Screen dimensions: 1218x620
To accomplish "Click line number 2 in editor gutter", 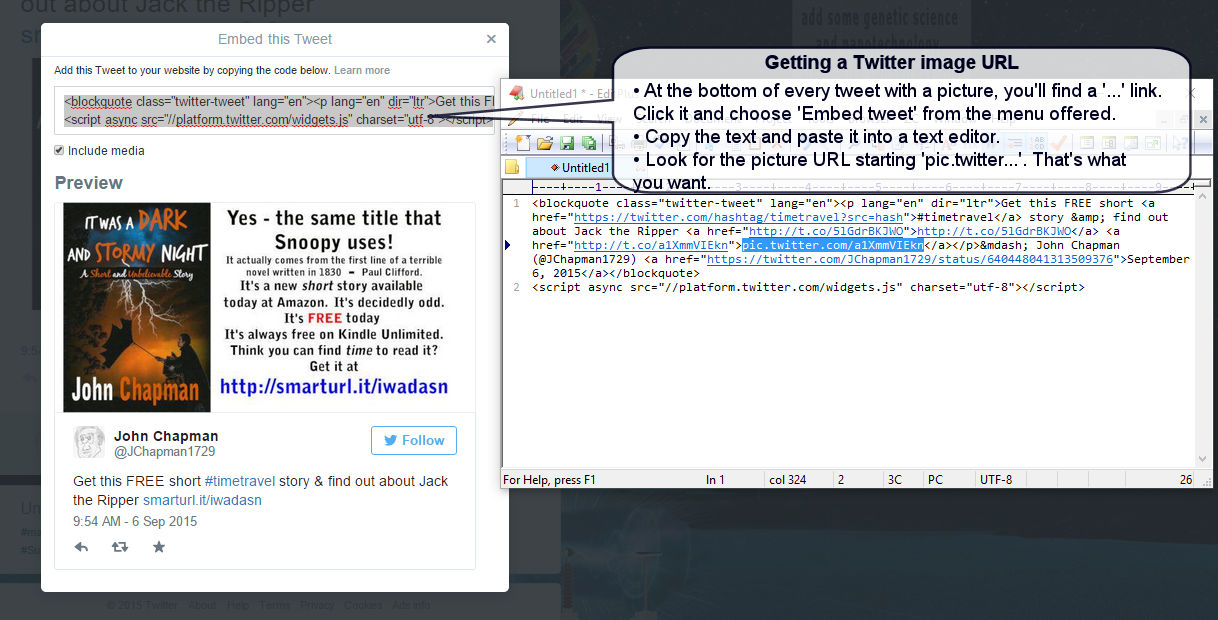I will pos(517,287).
